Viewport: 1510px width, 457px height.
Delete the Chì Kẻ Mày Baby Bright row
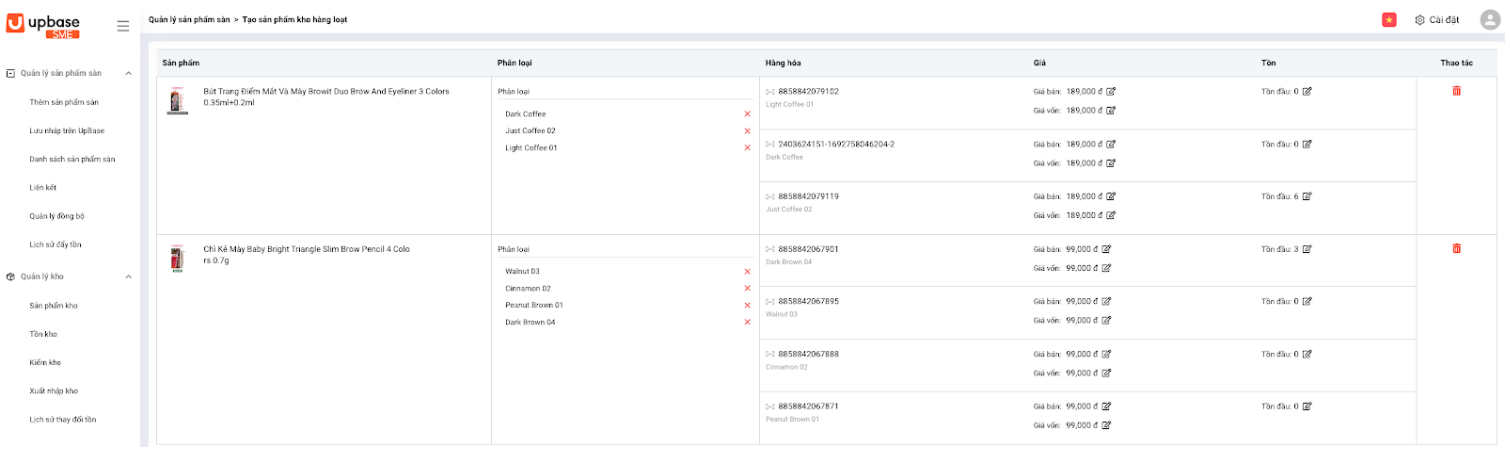tap(1456, 248)
